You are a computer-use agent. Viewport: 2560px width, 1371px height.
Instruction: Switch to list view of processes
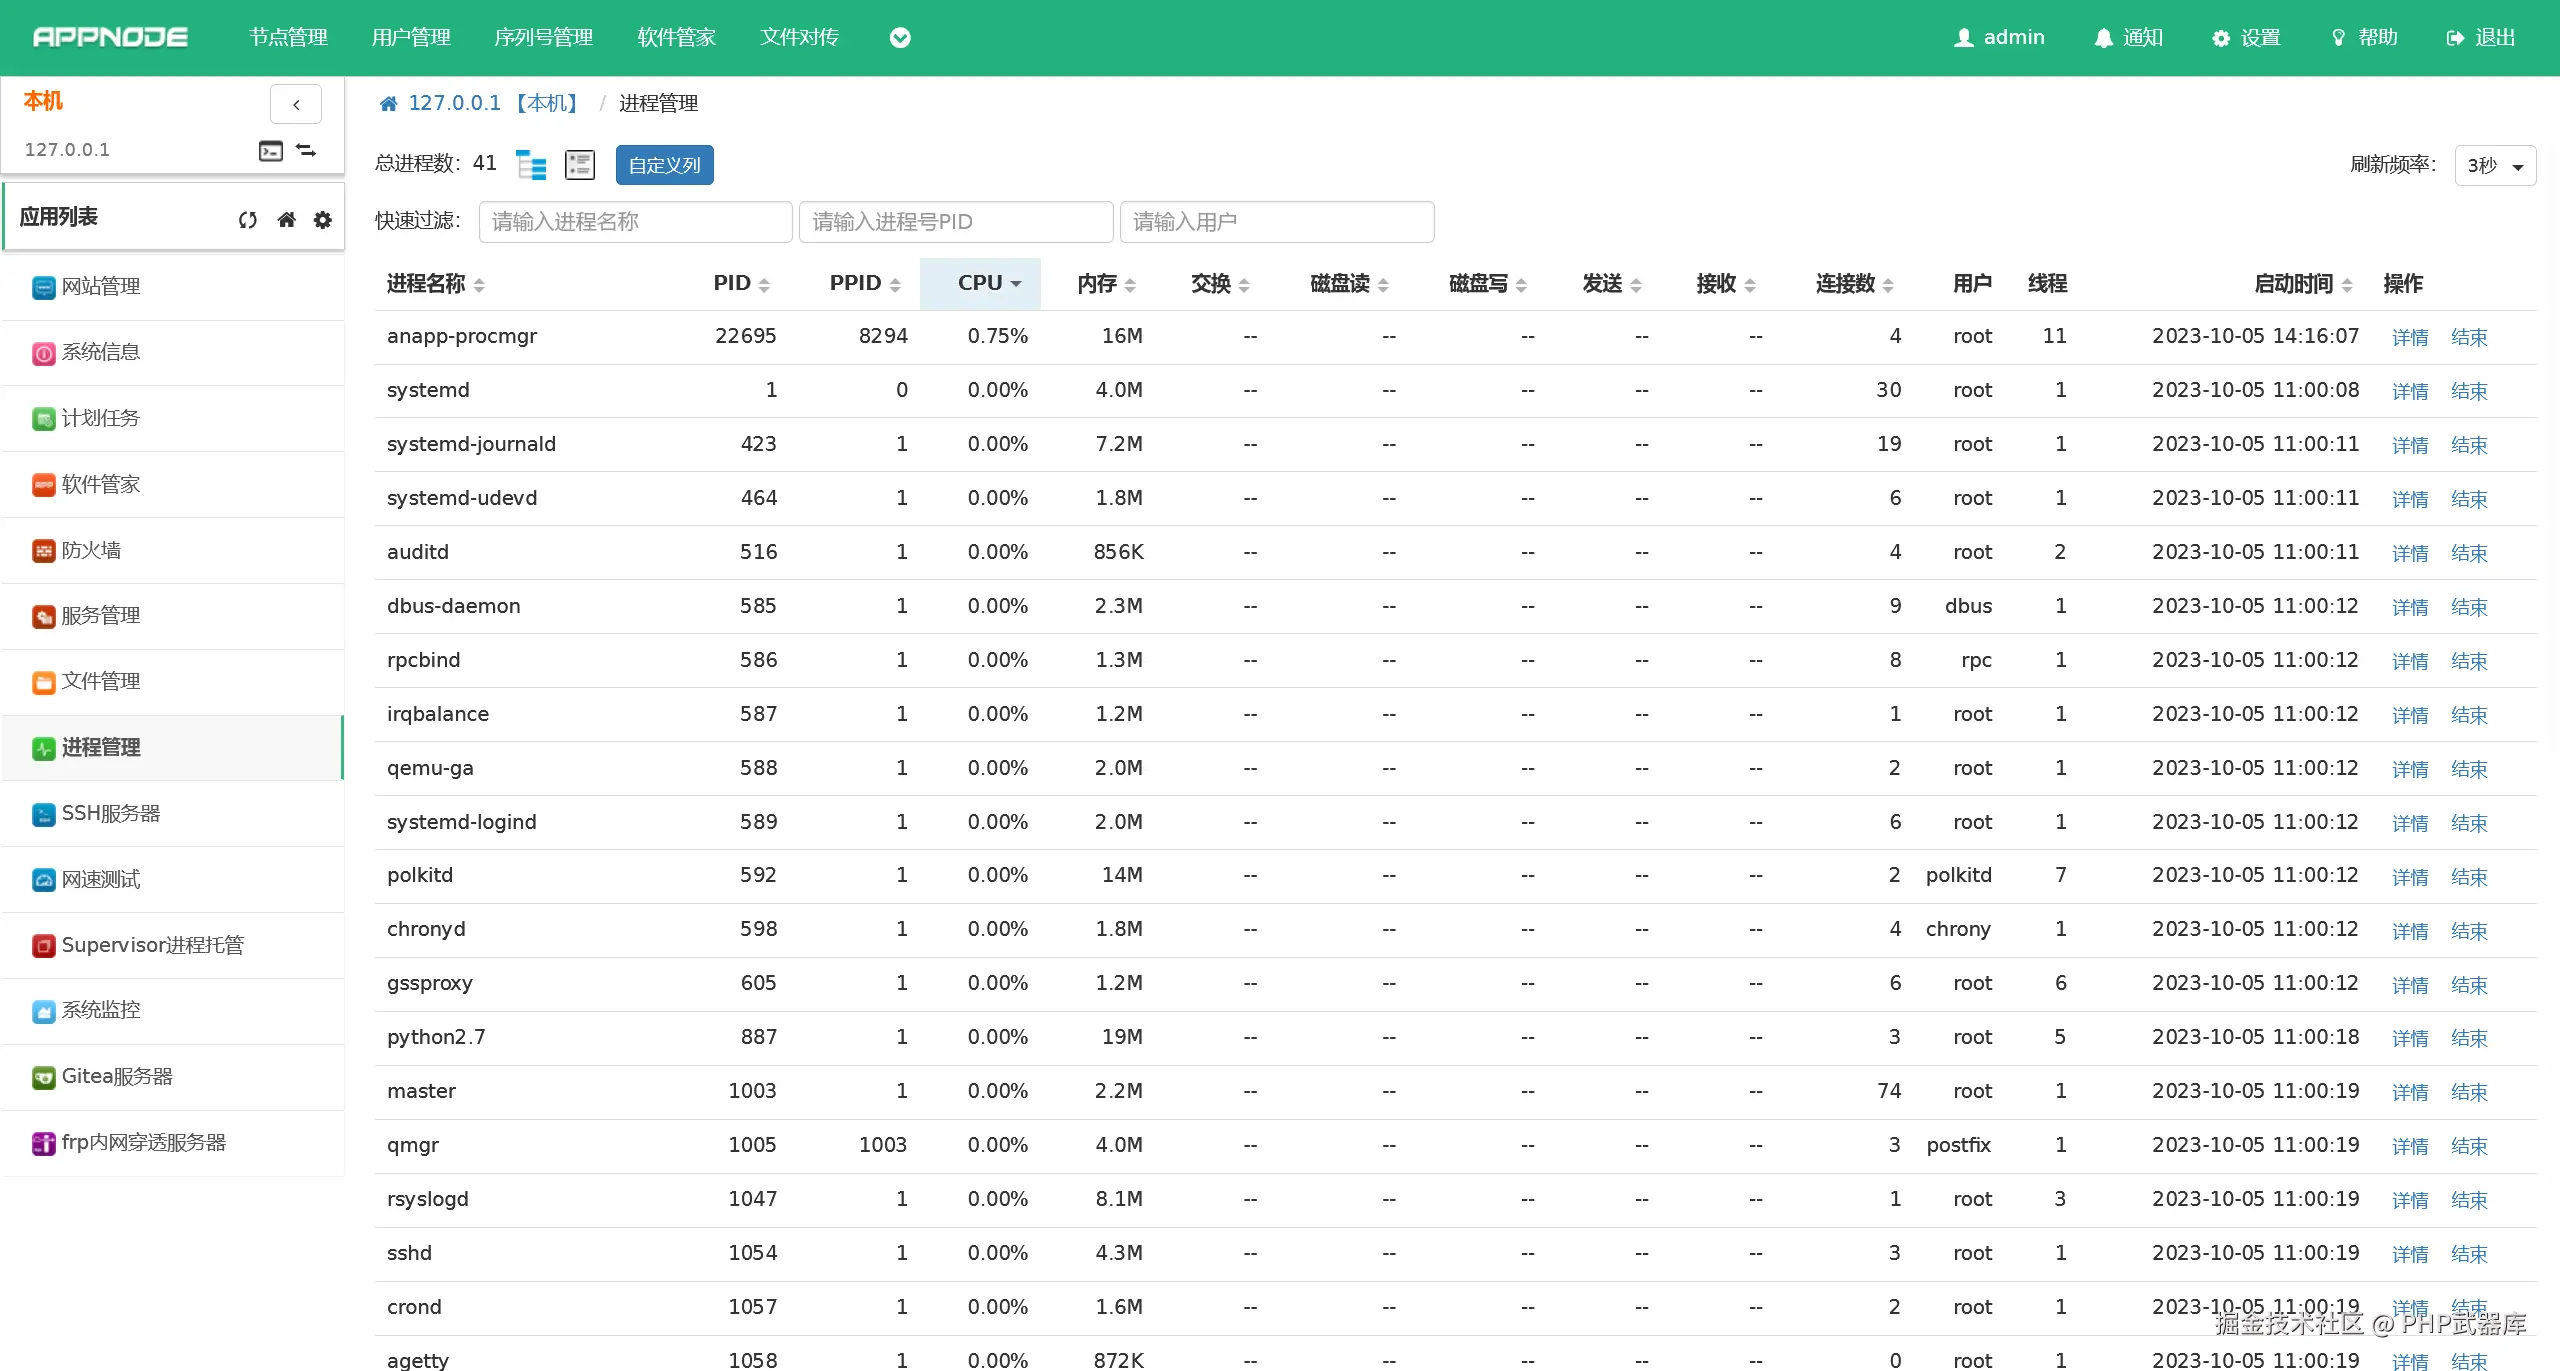(580, 165)
